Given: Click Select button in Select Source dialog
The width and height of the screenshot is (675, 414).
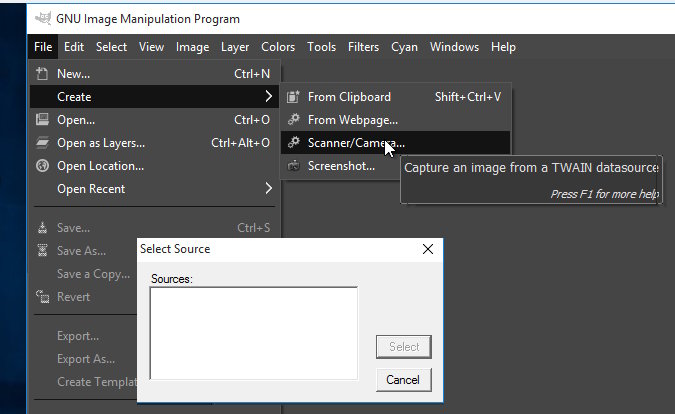Looking at the screenshot, I should click(x=404, y=346).
